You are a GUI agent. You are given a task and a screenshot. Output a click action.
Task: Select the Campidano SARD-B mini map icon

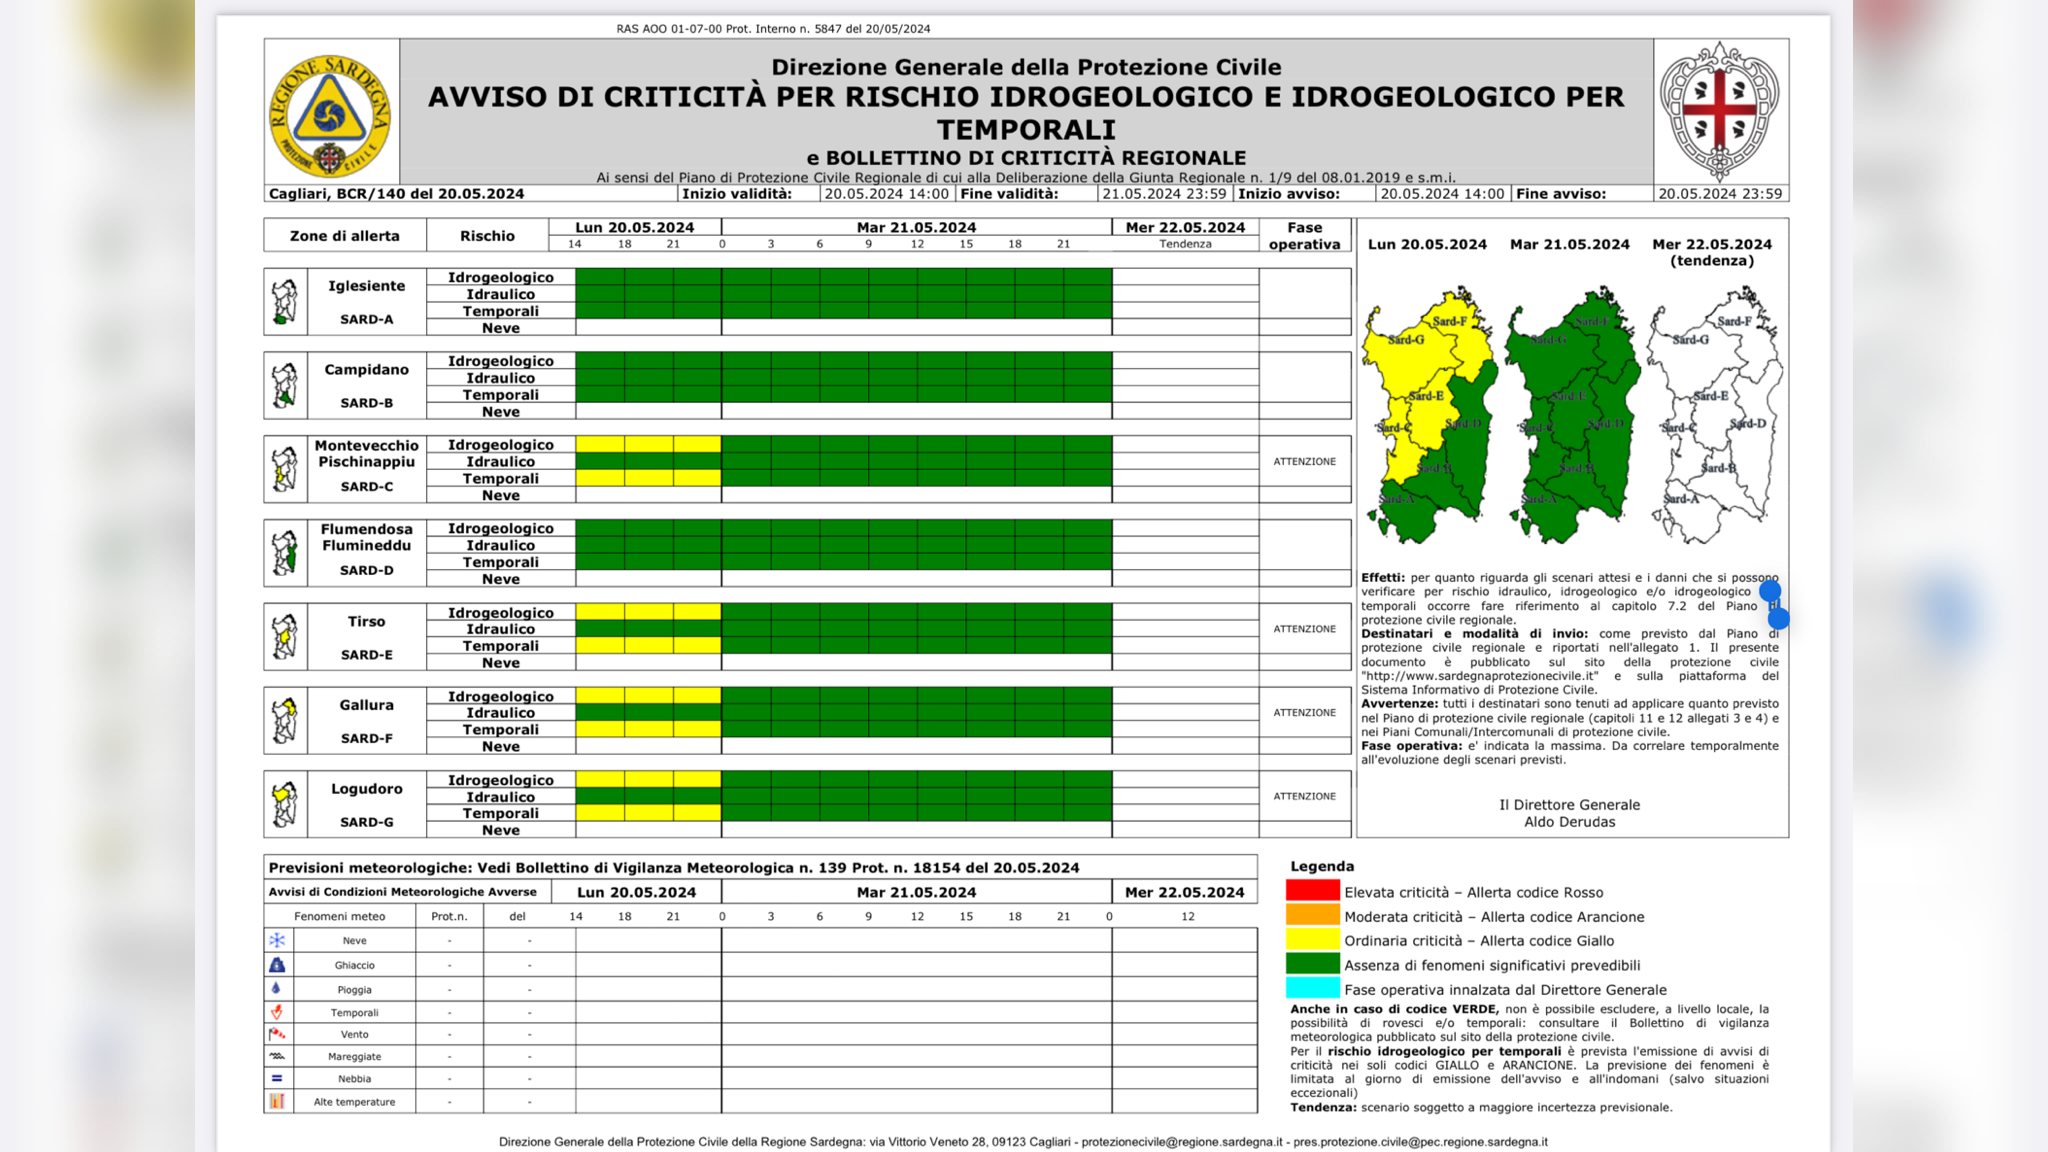click(285, 386)
